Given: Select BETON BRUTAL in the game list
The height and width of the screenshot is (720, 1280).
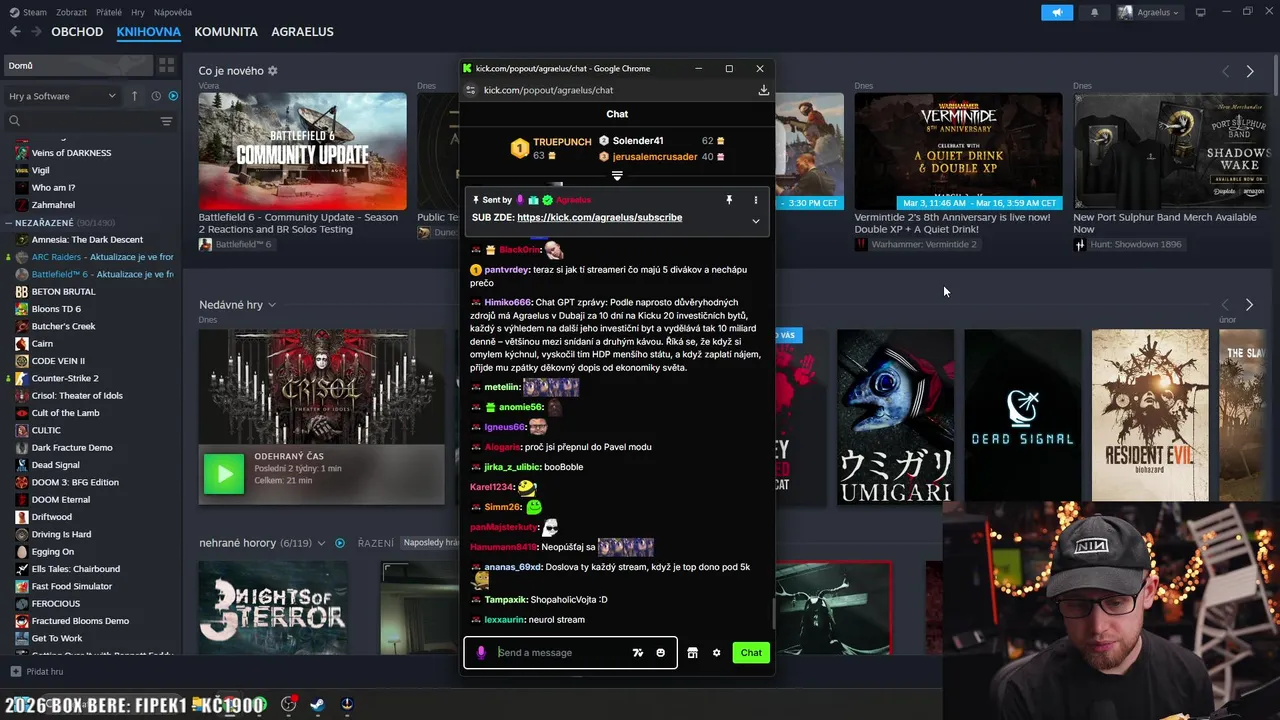Looking at the screenshot, I should pyautogui.click(x=63, y=292).
